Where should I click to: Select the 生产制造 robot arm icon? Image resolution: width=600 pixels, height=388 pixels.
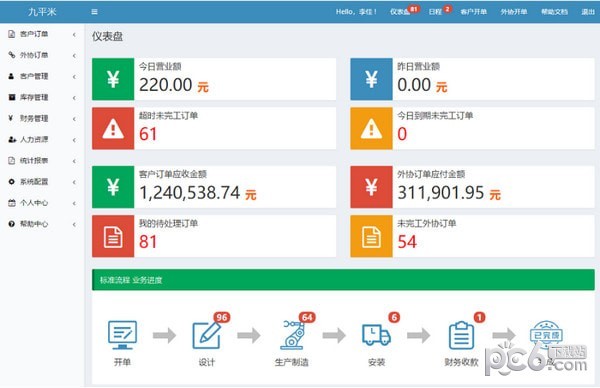pos(292,335)
